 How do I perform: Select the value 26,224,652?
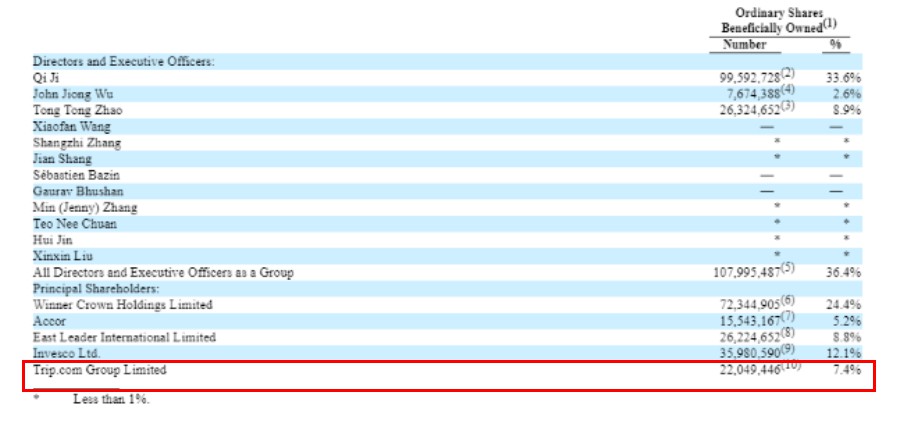point(750,337)
